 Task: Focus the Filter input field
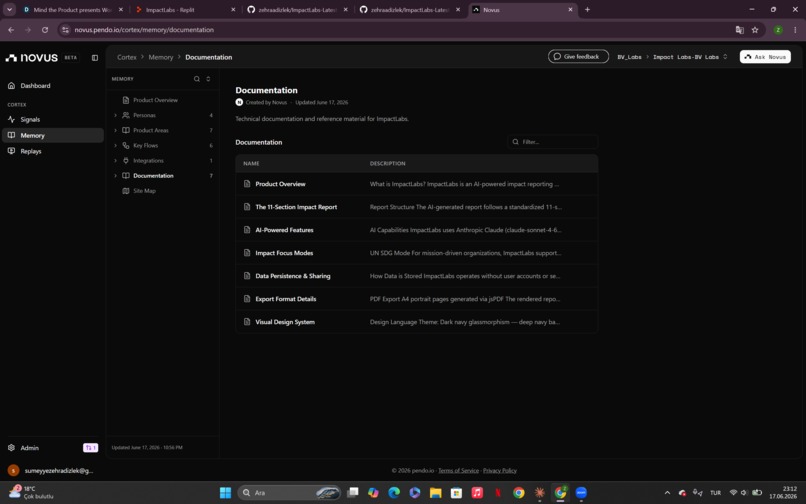(553, 142)
